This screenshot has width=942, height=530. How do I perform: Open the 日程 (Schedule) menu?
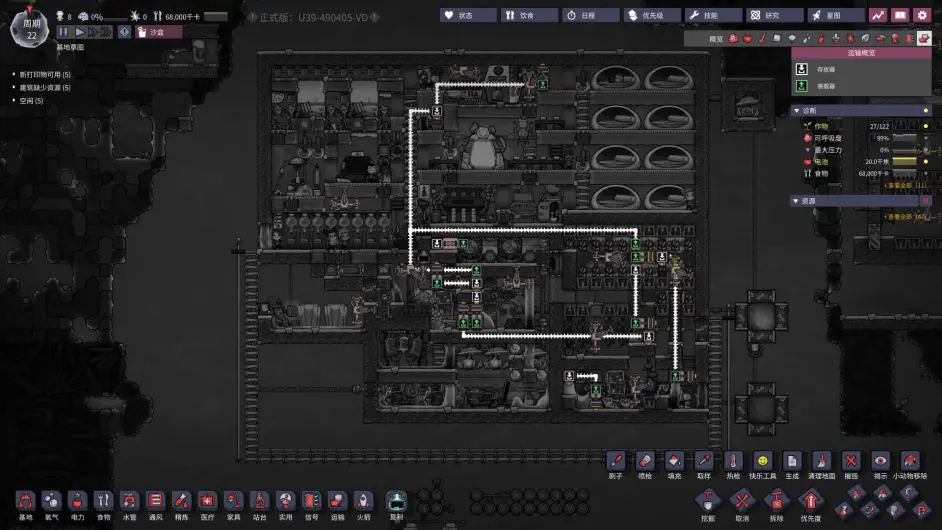[591, 16]
